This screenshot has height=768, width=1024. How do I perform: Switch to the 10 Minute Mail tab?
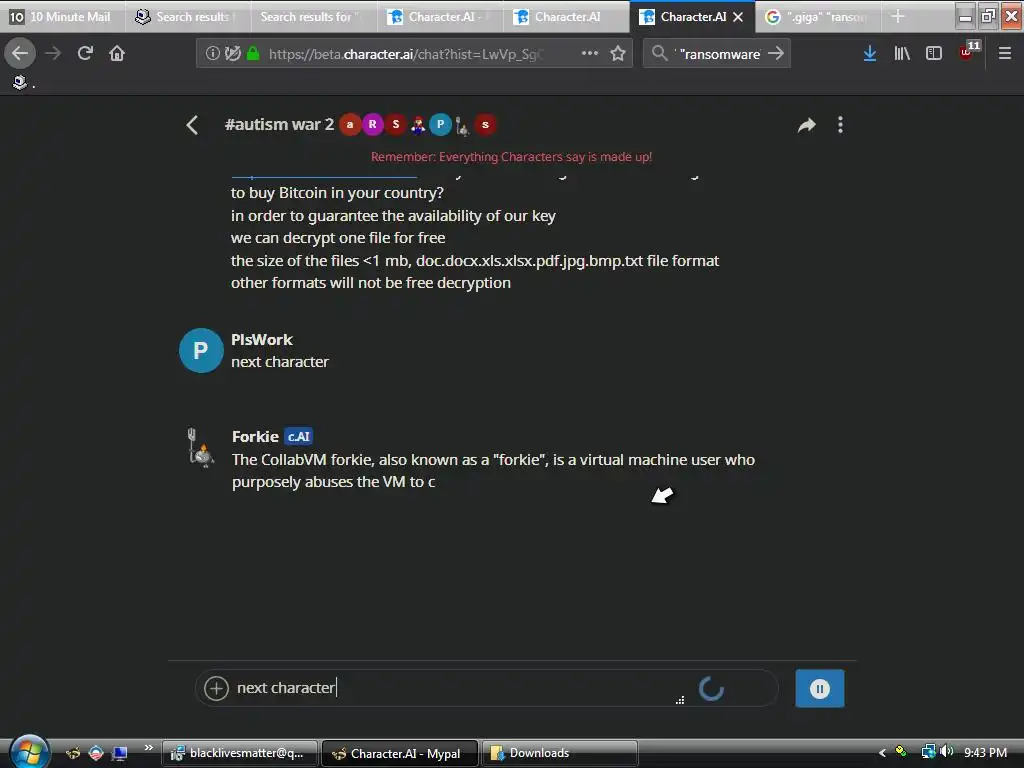pyautogui.click(x=63, y=17)
